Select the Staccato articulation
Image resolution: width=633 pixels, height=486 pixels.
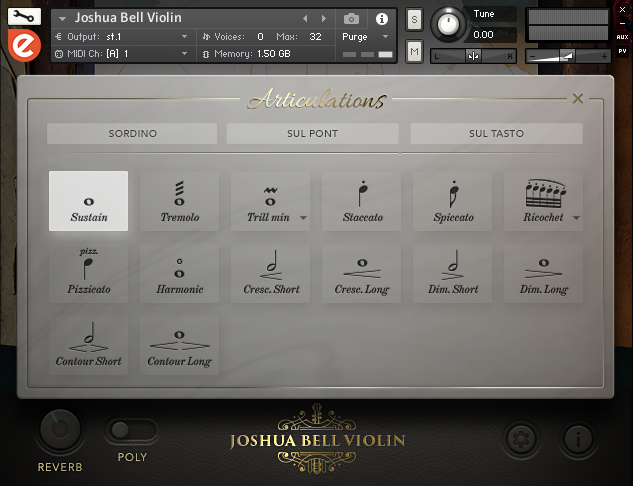[x=362, y=201]
